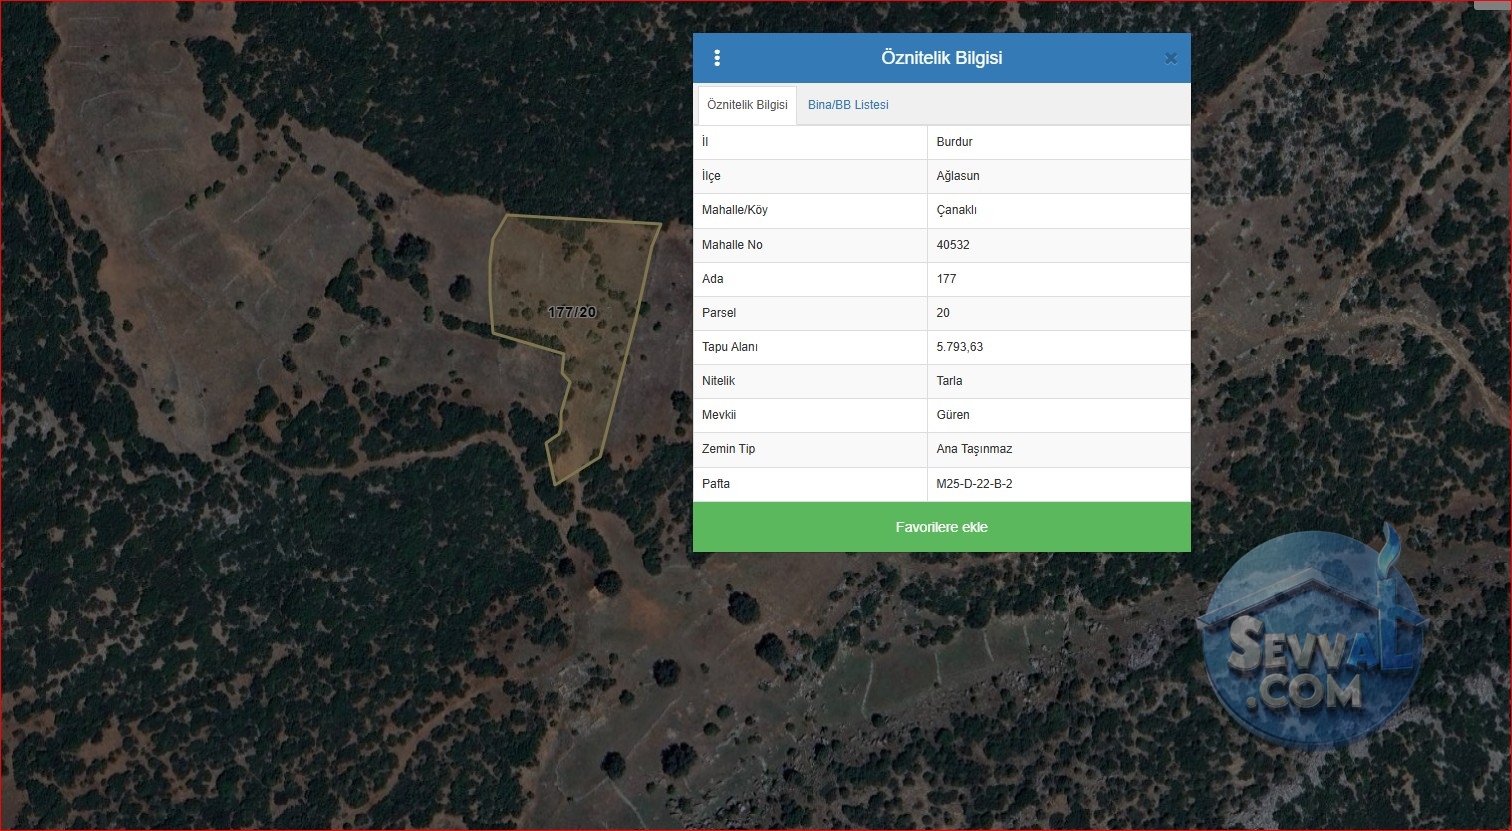The height and width of the screenshot is (831, 1512).
Task: Click the Mahalle No value 40532
Action: coord(953,245)
